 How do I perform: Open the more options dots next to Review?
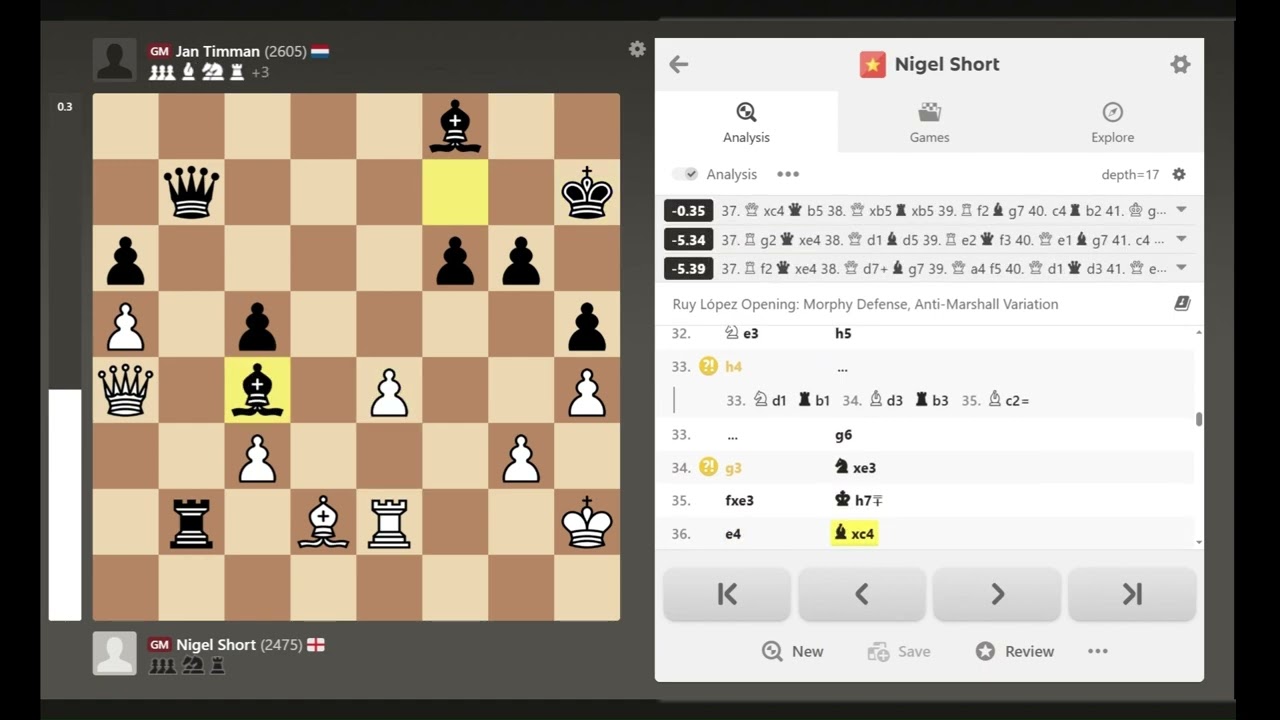pos(1098,651)
